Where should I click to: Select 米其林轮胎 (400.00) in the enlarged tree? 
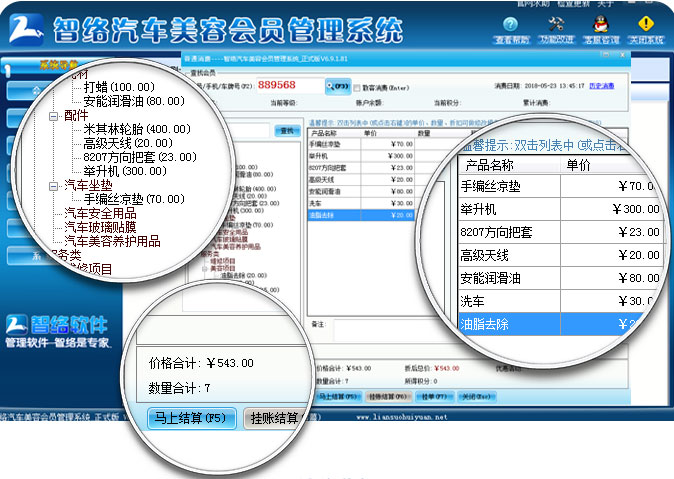[137, 129]
